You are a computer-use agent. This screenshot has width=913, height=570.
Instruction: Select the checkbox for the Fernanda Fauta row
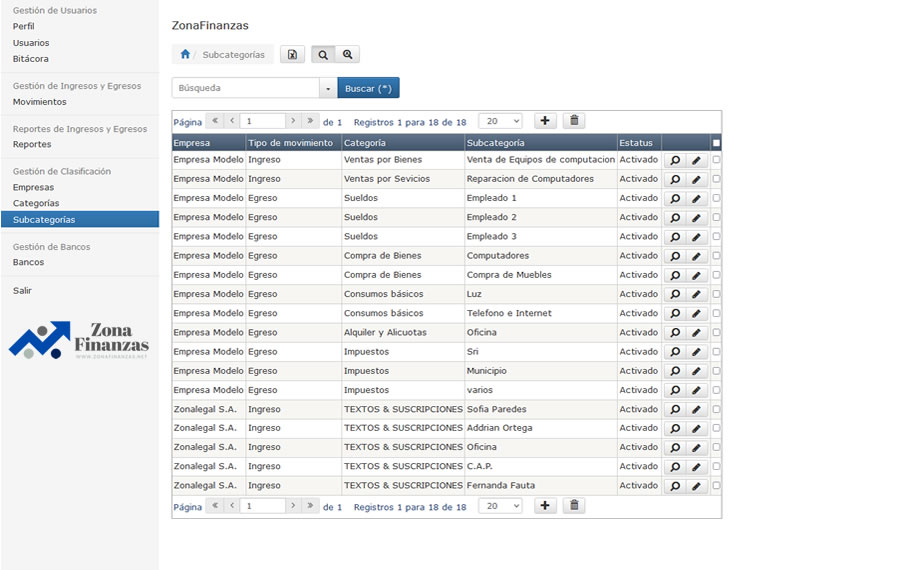click(716, 486)
